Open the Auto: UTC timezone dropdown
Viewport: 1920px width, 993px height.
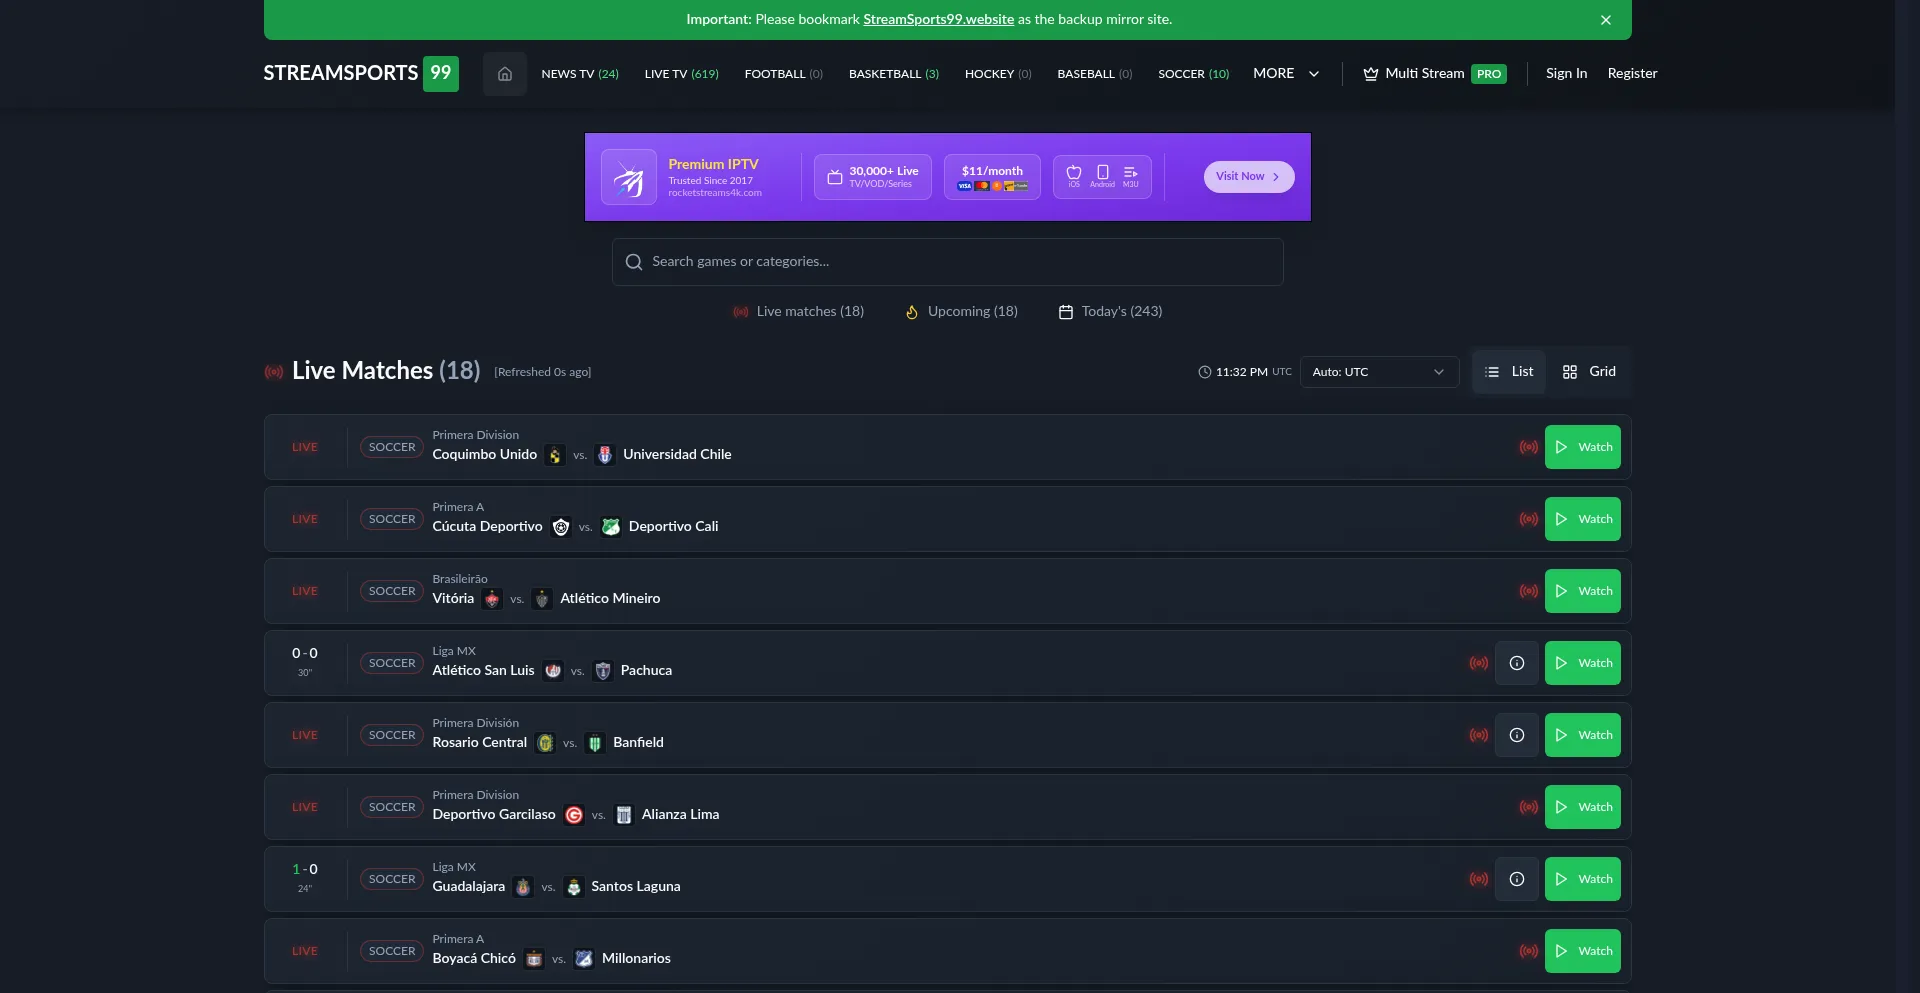(1379, 372)
